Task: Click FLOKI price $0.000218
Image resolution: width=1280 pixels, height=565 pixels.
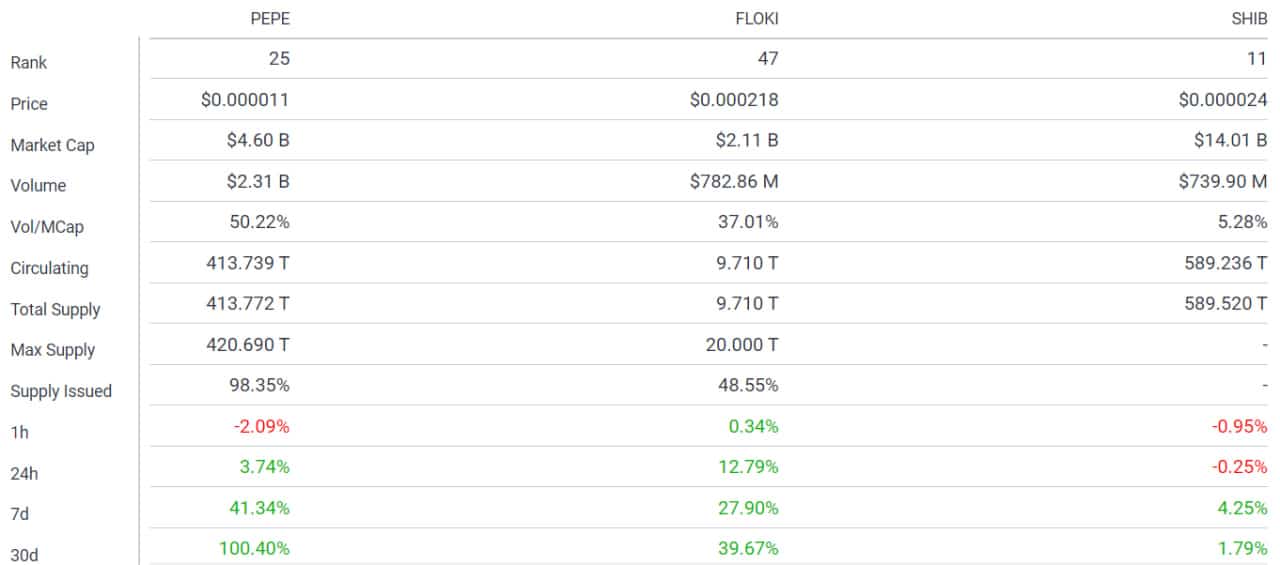Action: click(734, 99)
